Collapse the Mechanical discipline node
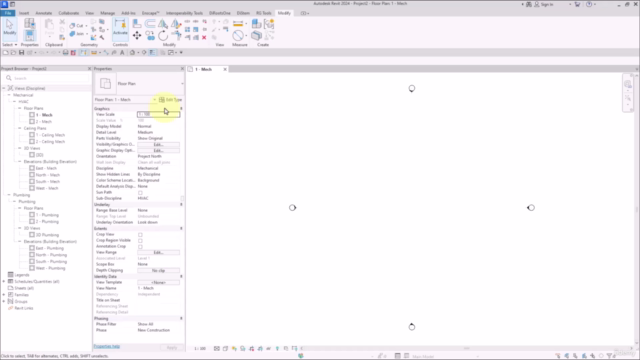The image size is (640, 360). click(x=9, y=95)
